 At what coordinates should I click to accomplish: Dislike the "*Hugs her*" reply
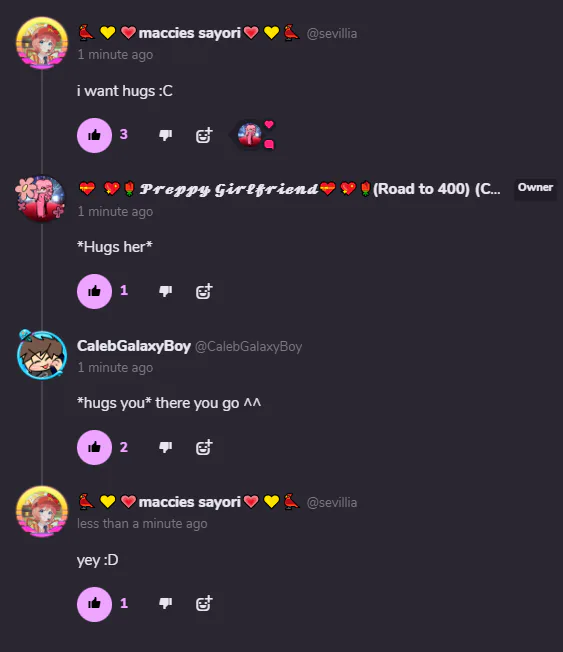point(165,291)
